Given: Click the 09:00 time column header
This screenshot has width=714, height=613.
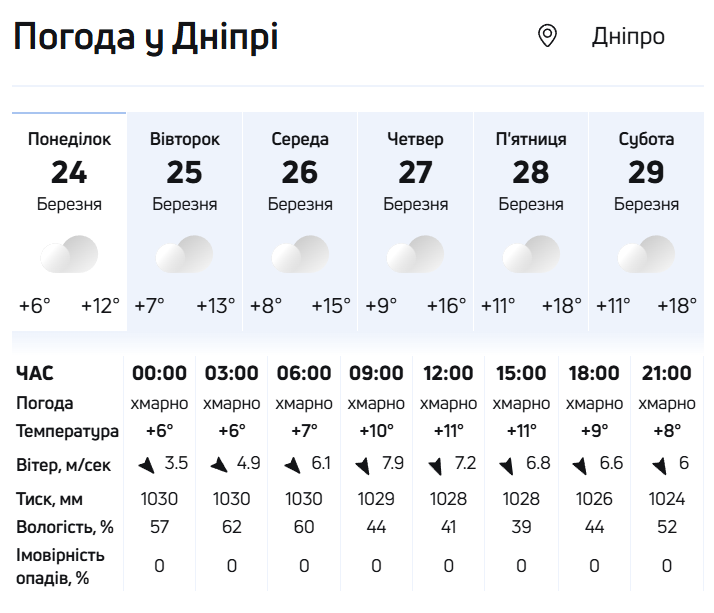Looking at the screenshot, I should 376,374.
